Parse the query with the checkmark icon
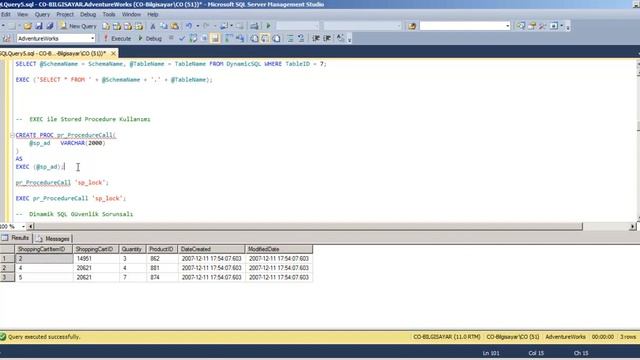The width and height of the screenshot is (640, 360). (182, 38)
